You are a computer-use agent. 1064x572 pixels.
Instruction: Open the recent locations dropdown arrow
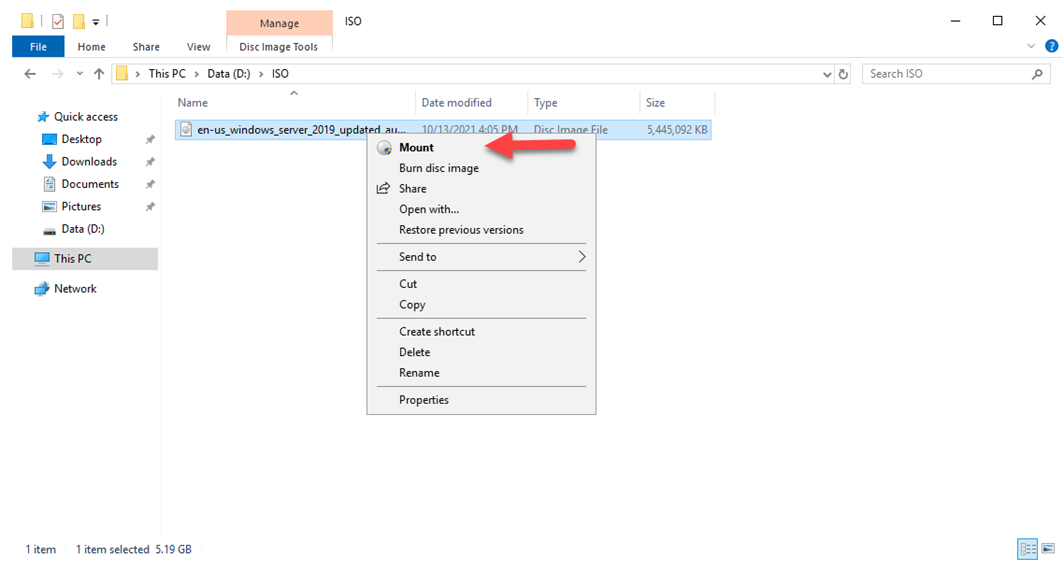79,74
